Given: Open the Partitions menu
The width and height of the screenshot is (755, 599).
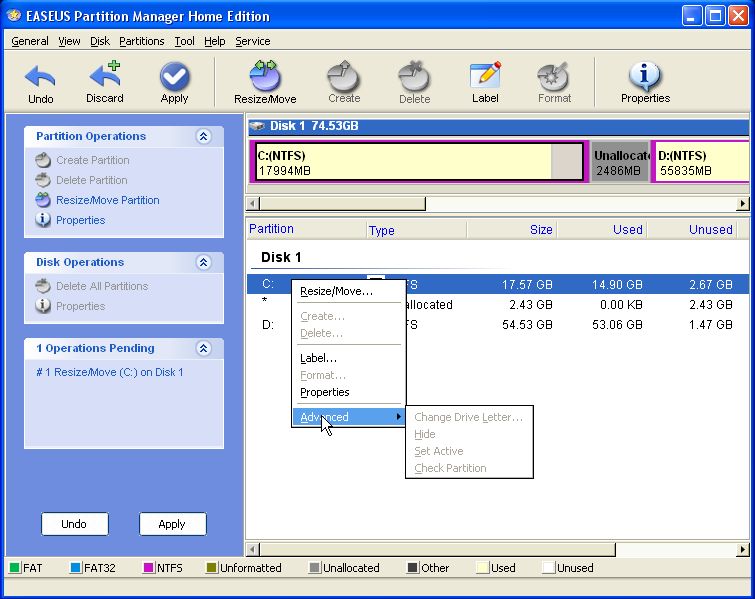Looking at the screenshot, I should coord(142,41).
